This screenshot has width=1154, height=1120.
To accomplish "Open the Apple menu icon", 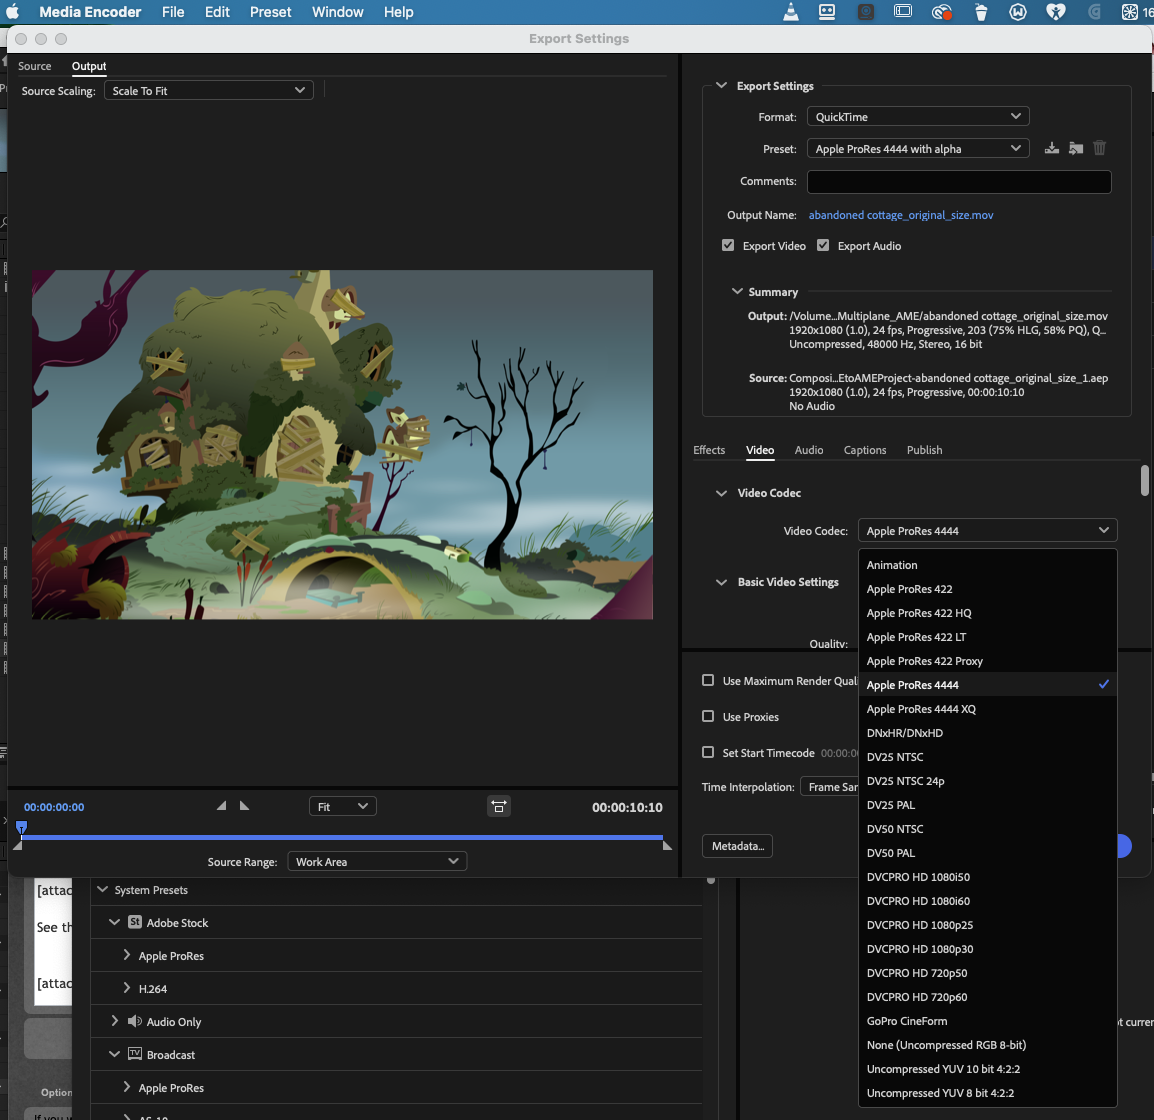I will [x=13, y=12].
